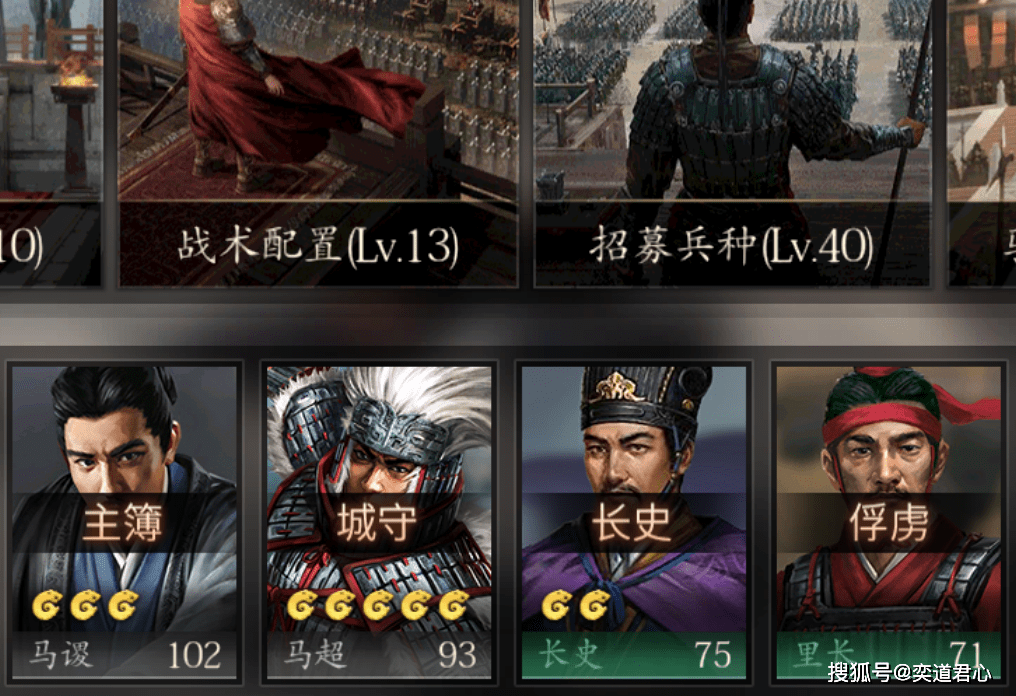Open the 战术配置 (Lv.13) card
Screen dimensions: 1016x696
[318, 143]
